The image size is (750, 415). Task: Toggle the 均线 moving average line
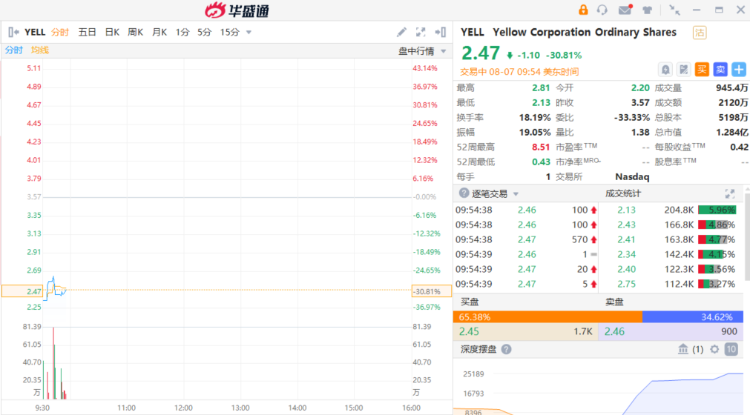40,50
